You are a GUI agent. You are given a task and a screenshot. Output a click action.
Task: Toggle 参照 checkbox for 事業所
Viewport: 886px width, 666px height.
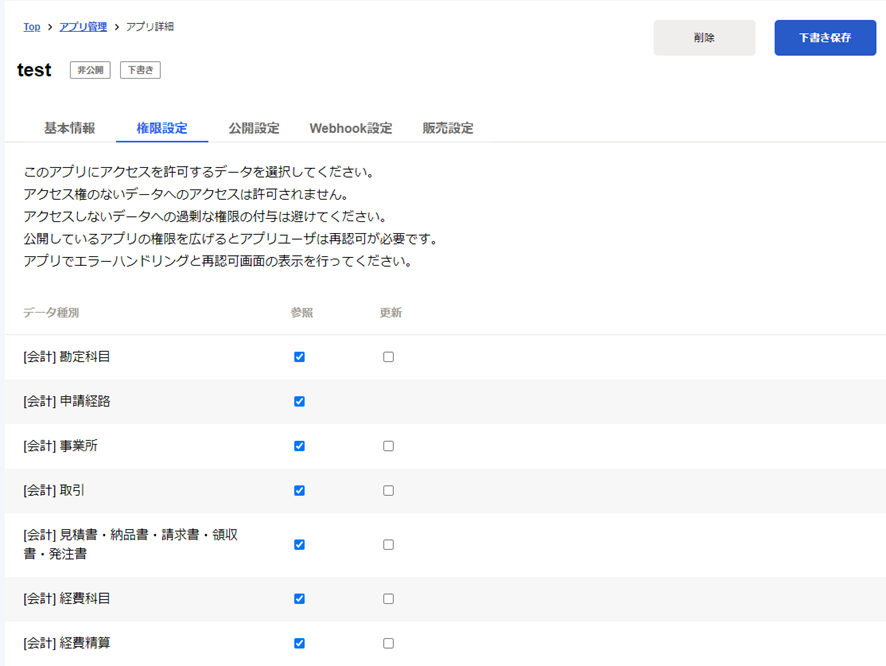coord(299,446)
